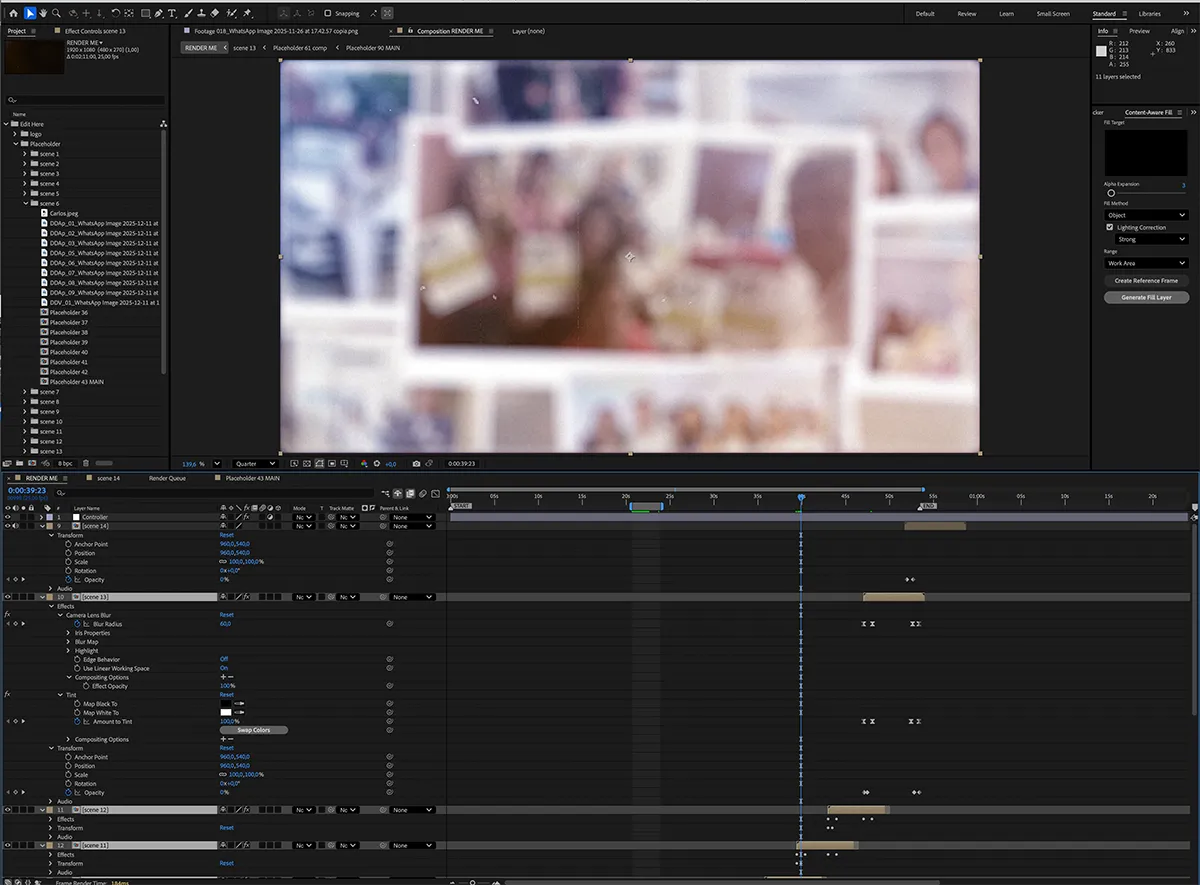Uncheck Lighting Correction checkbox

coord(1109,228)
